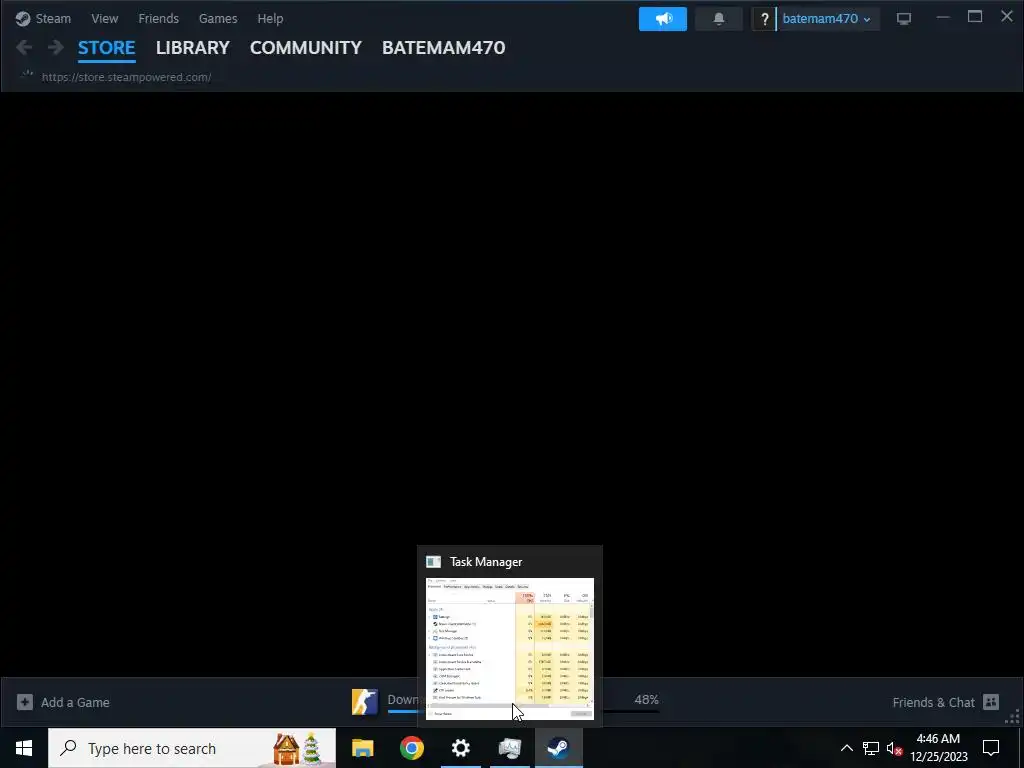The image size is (1024, 768).
Task: Open the BATEMAM470 profile tab
Action: tap(443, 48)
